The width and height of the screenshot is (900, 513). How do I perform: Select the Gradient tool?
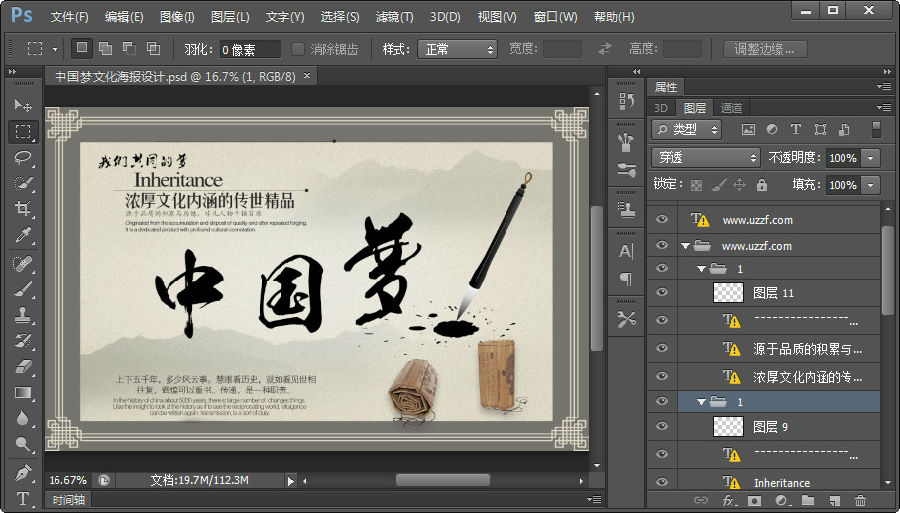(x=23, y=392)
